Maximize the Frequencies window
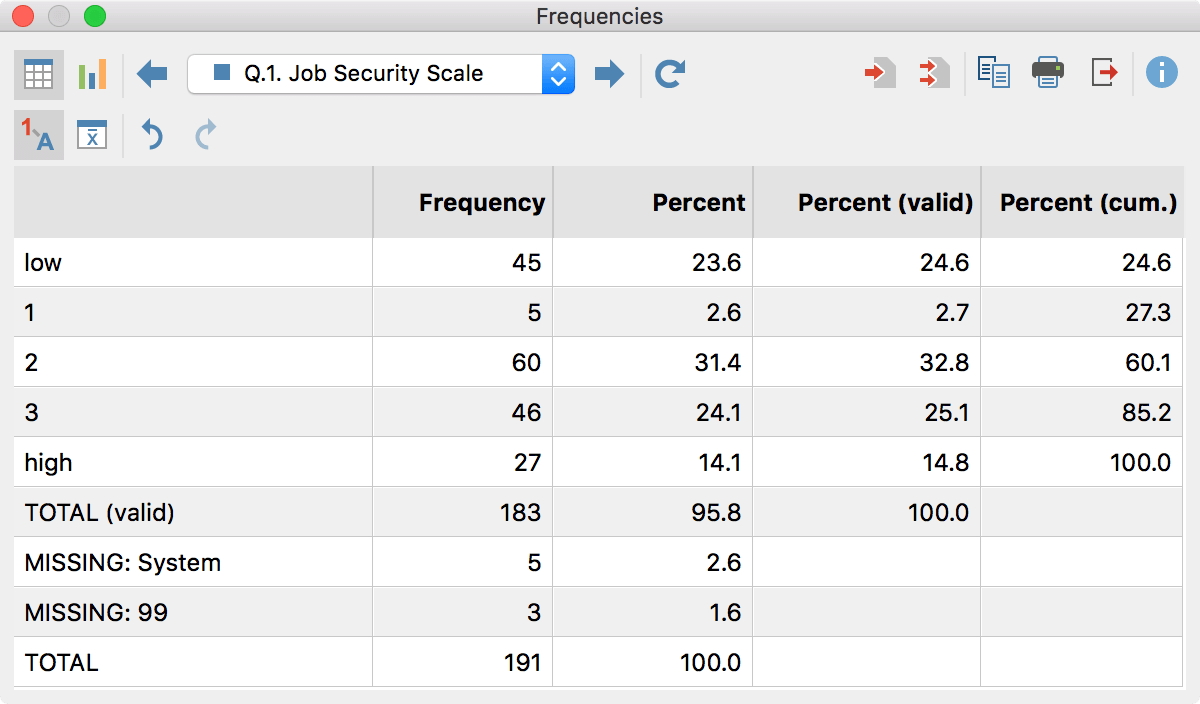 click(95, 16)
